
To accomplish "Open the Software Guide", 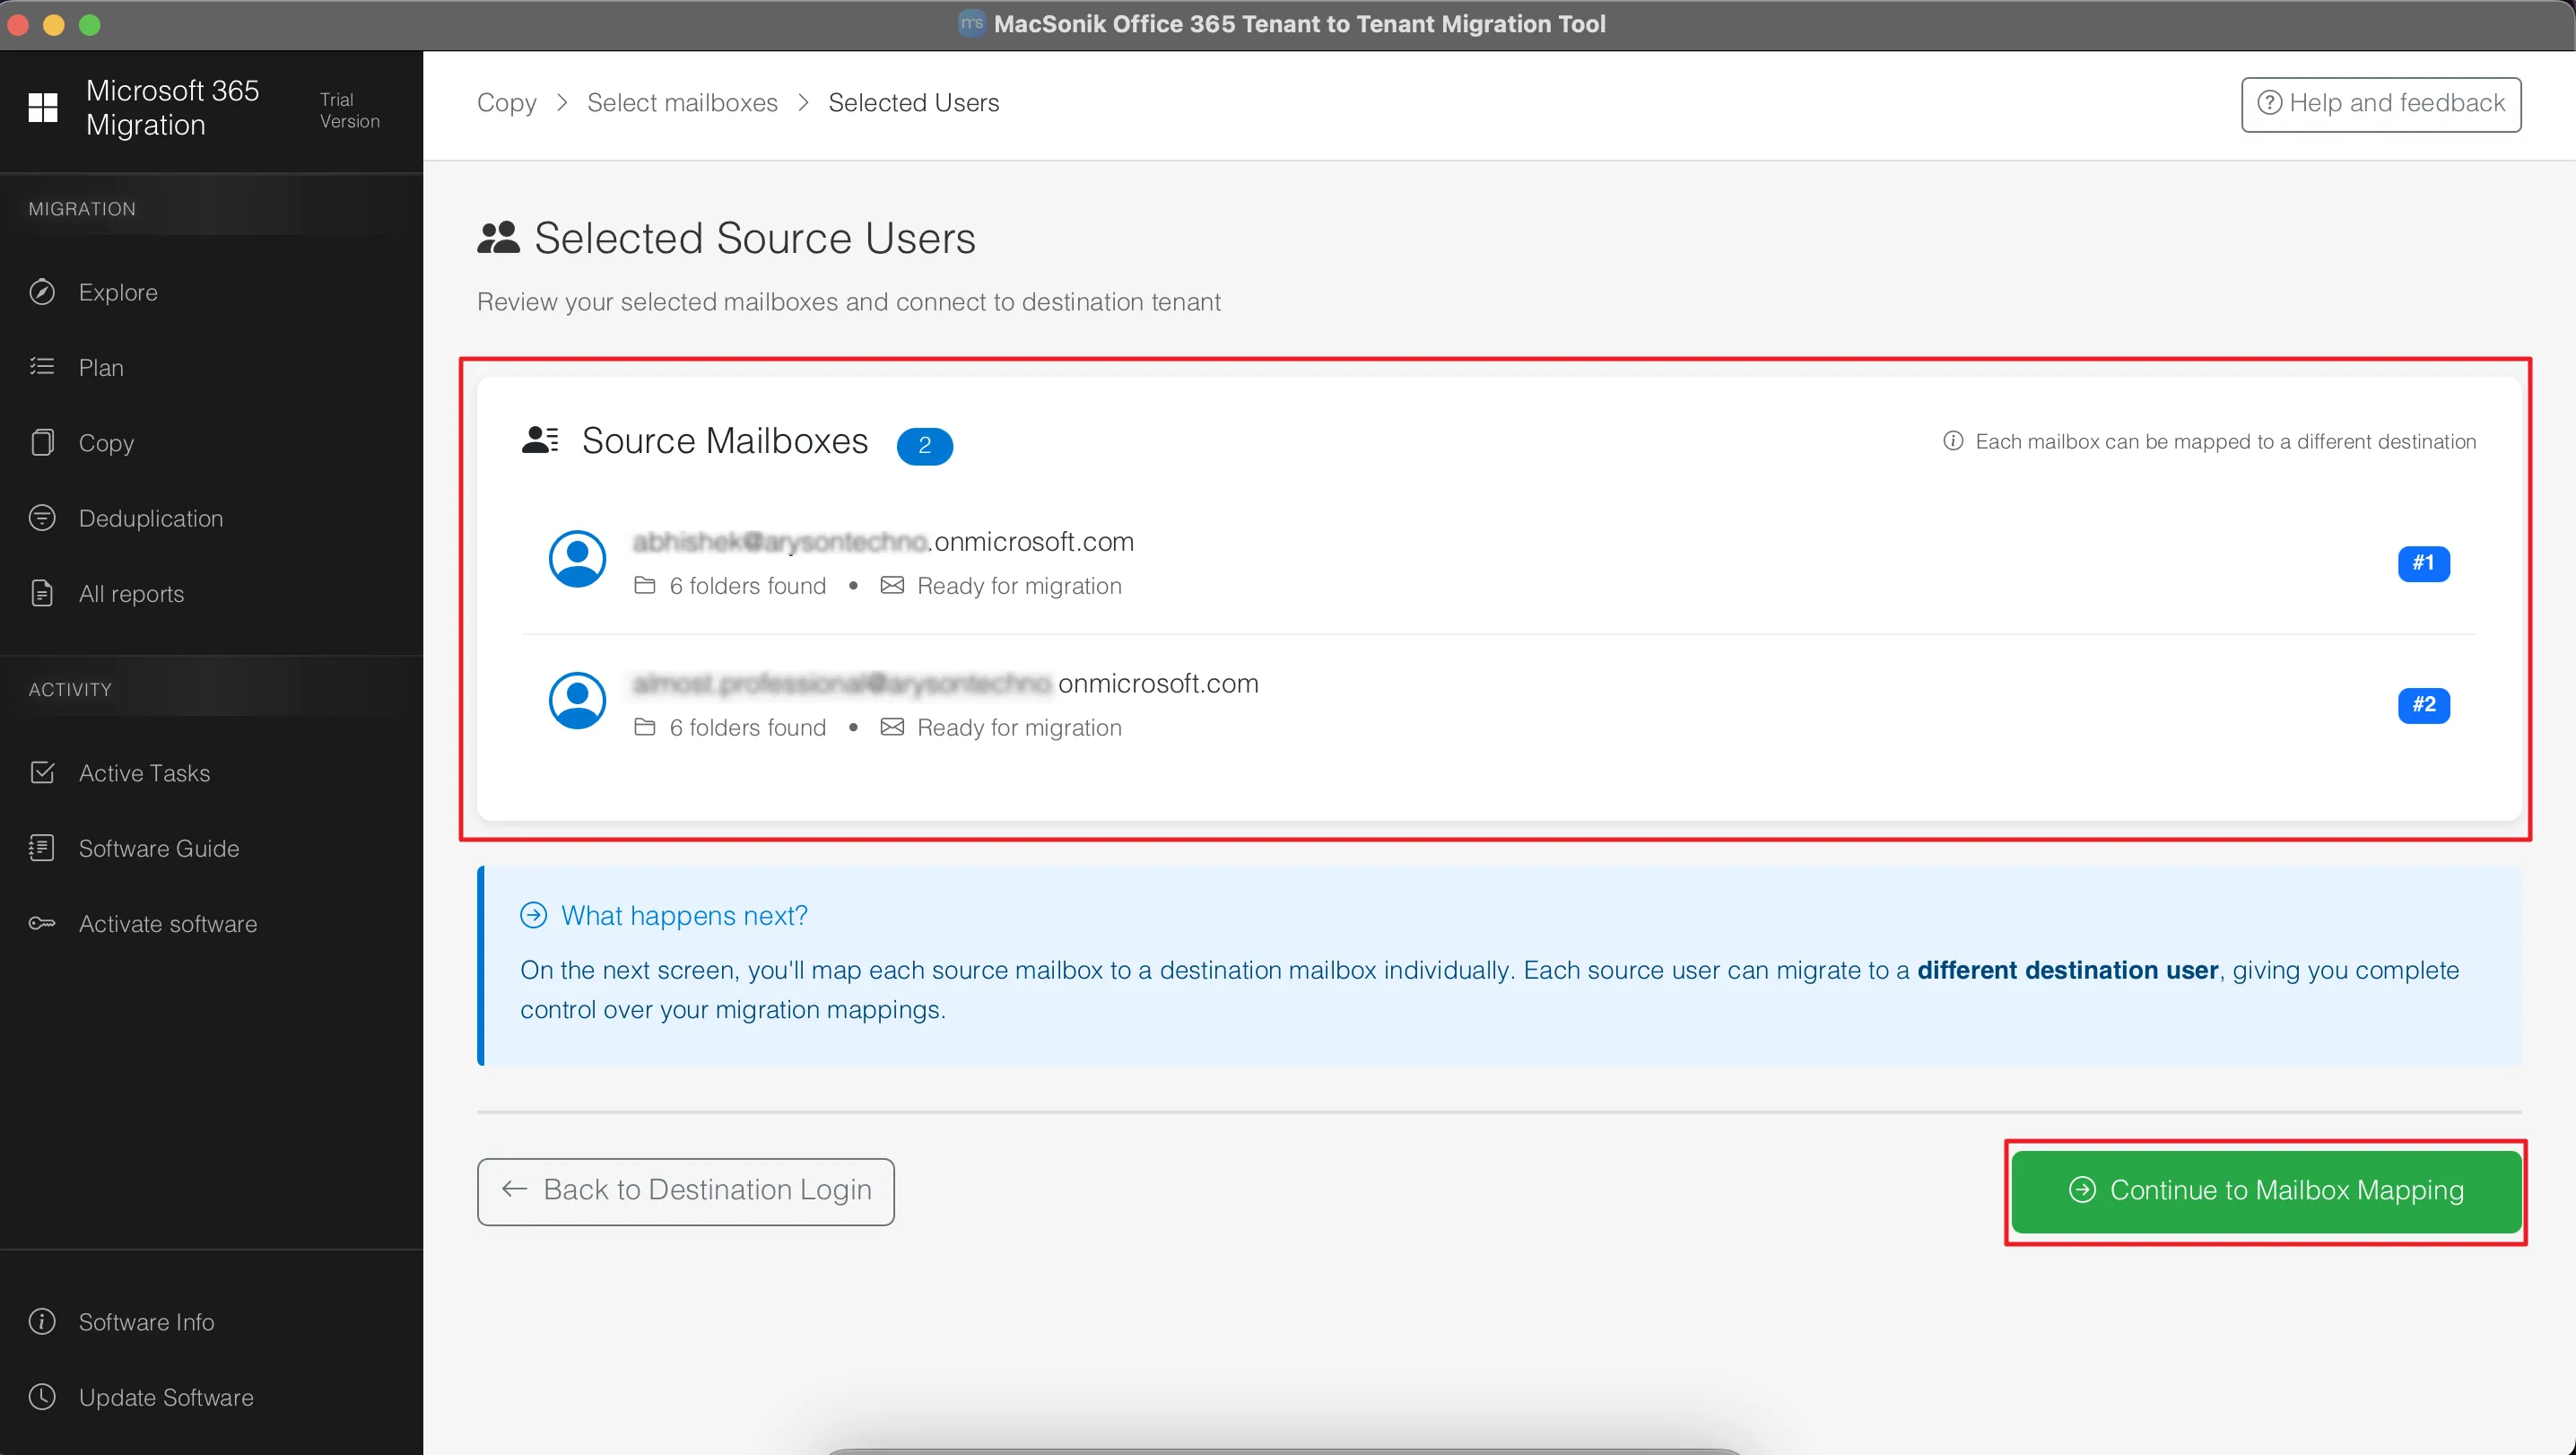I will tap(159, 848).
